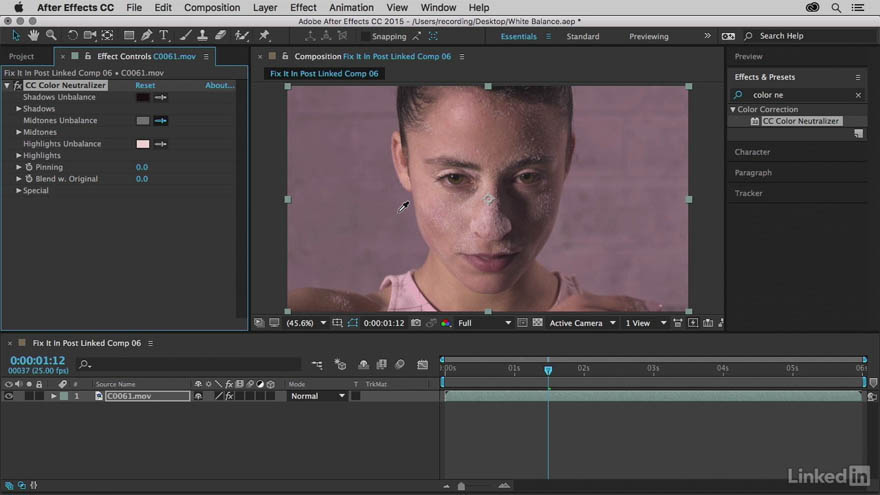Select the Eraser tool
This screenshot has width=880, height=495.
pyautogui.click(x=221, y=36)
